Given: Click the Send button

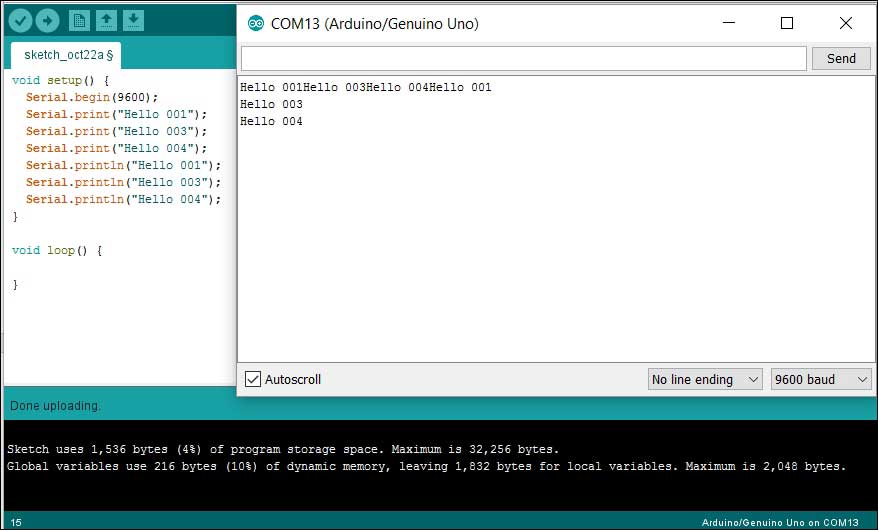Looking at the screenshot, I should [841, 58].
